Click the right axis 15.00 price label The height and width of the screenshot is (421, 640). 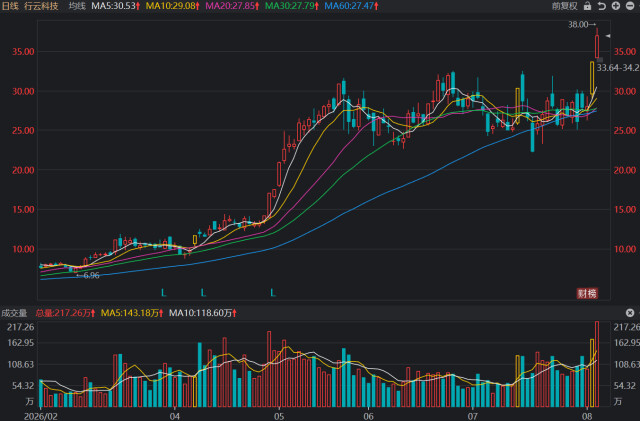(625, 209)
